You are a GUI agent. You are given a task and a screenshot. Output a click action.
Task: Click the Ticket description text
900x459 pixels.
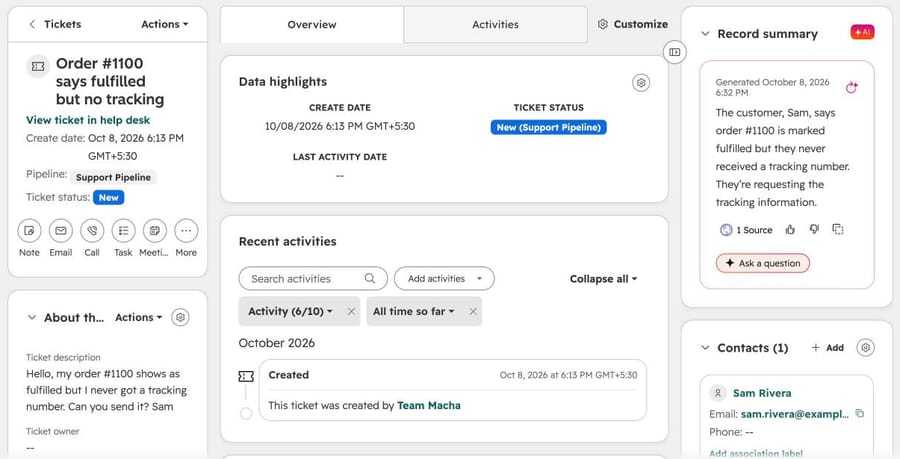[x=106, y=390]
